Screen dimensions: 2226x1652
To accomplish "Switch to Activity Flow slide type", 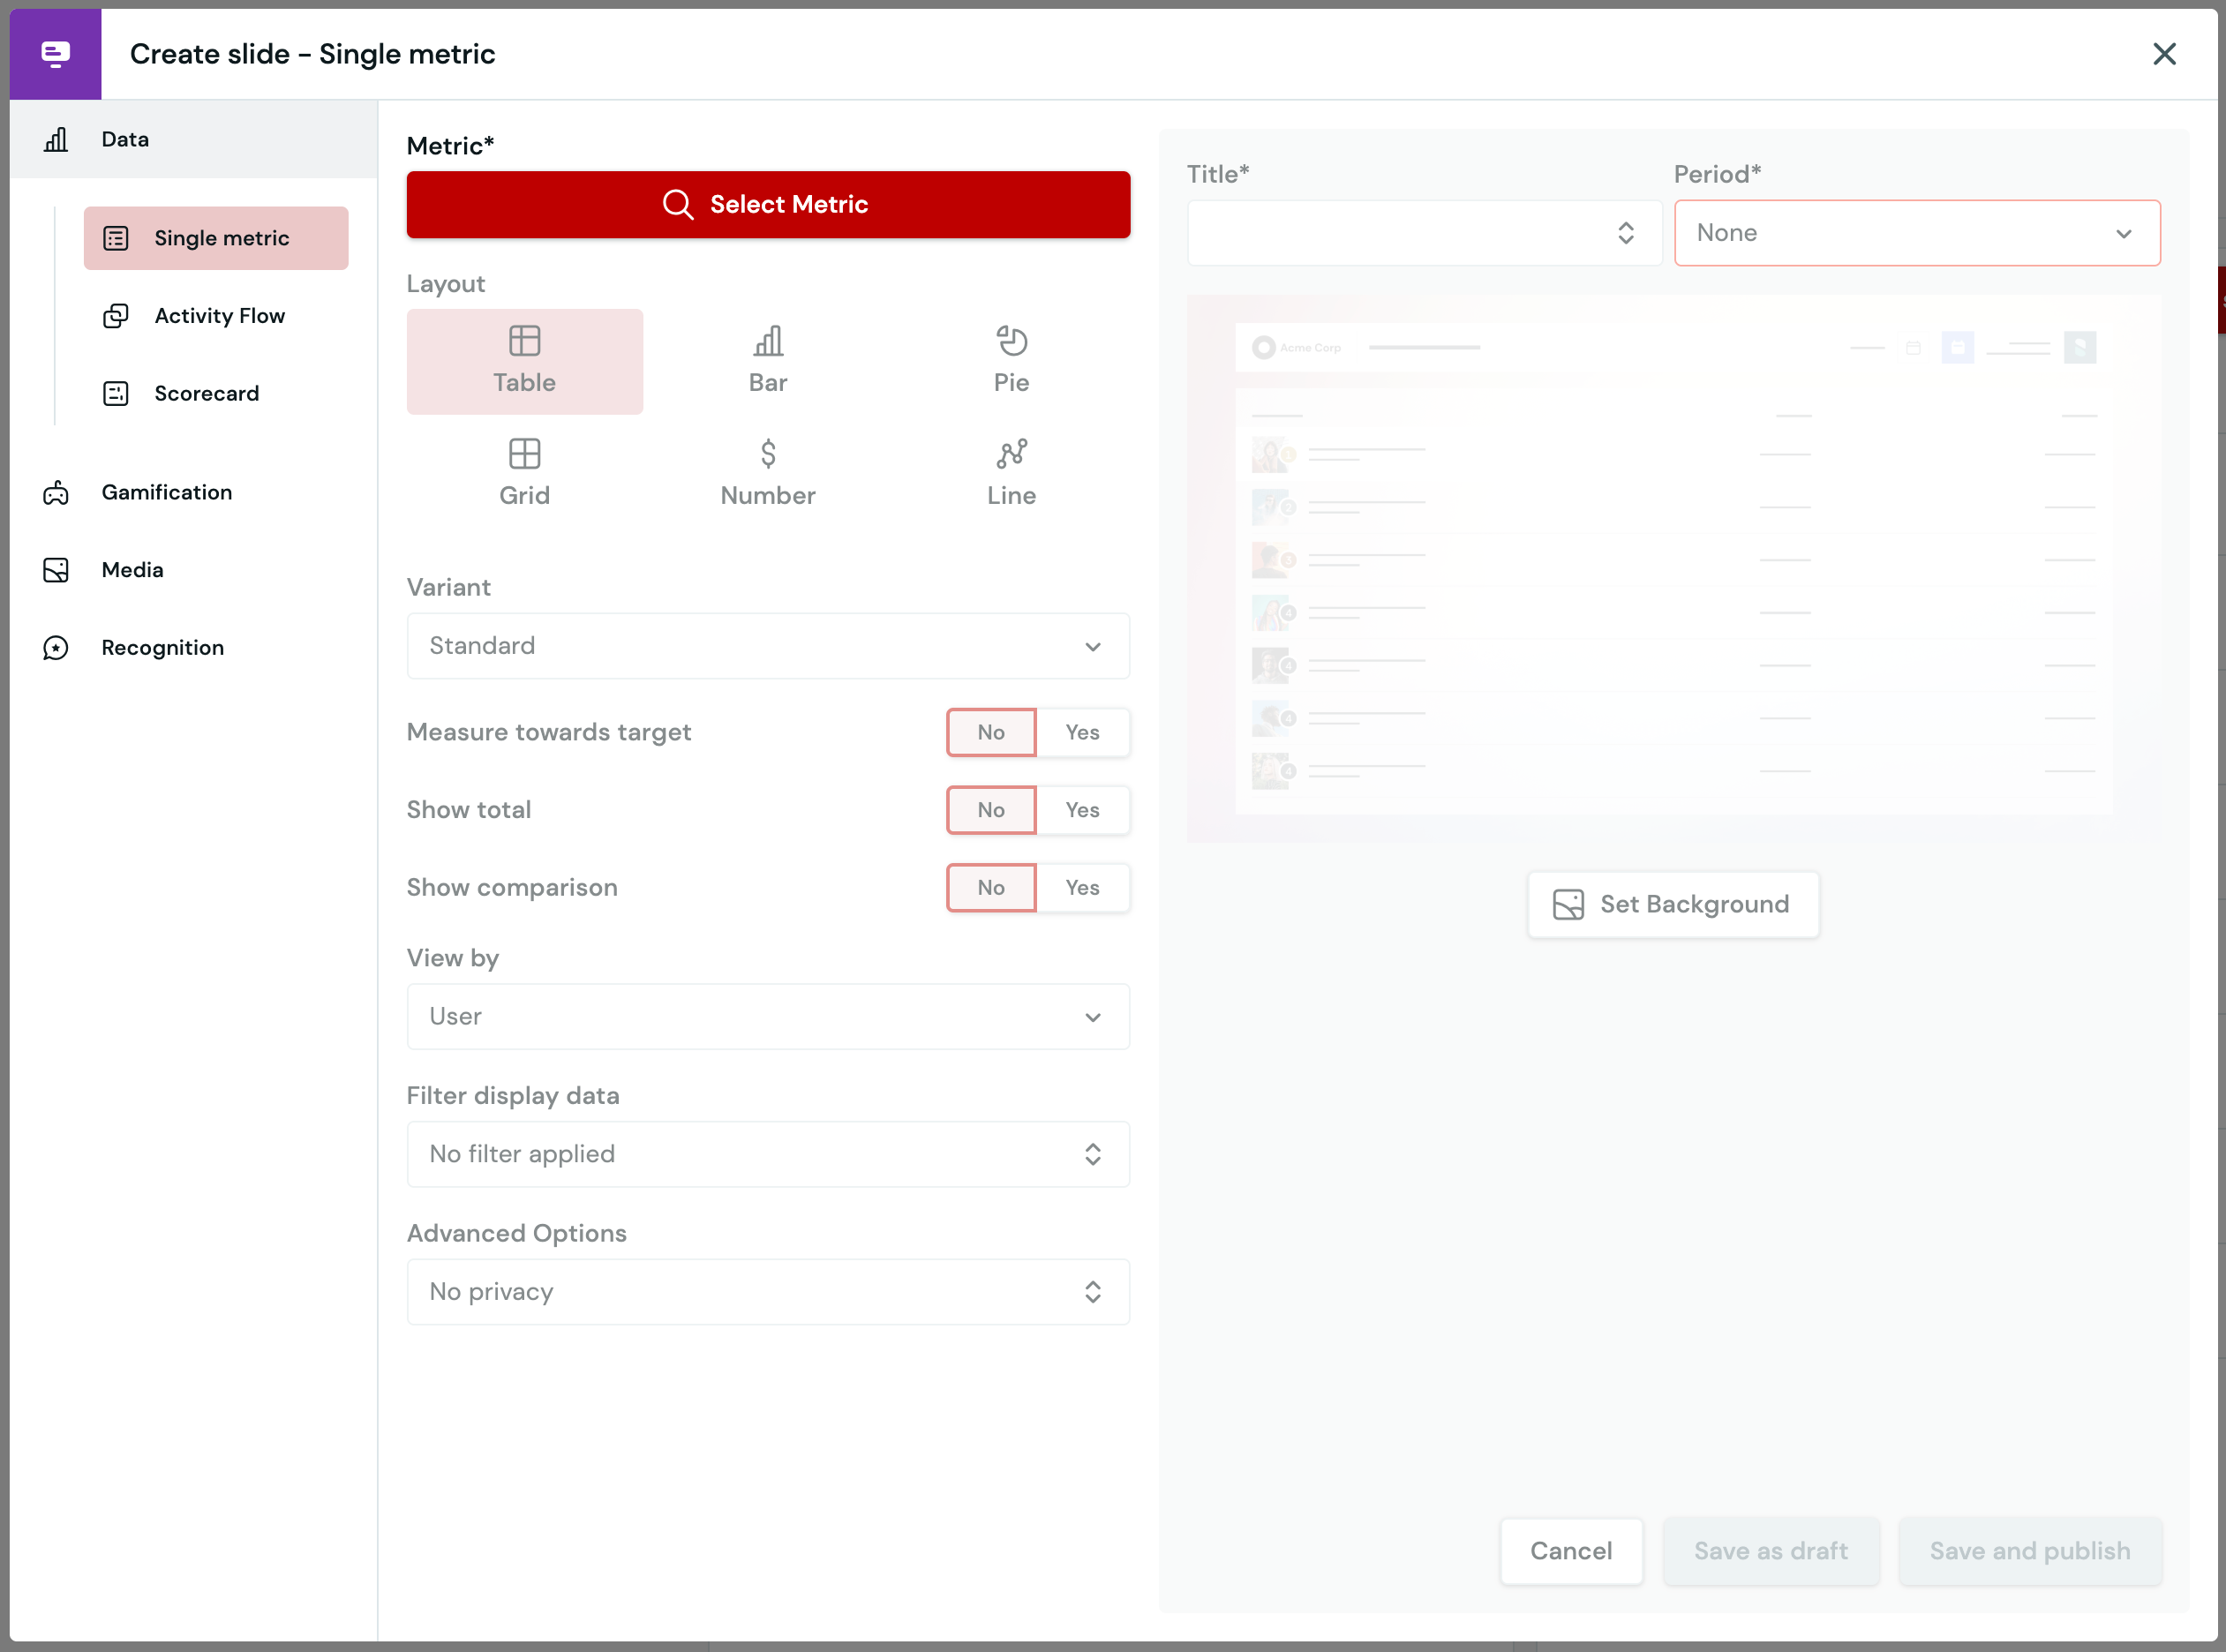I will (219, 316).
